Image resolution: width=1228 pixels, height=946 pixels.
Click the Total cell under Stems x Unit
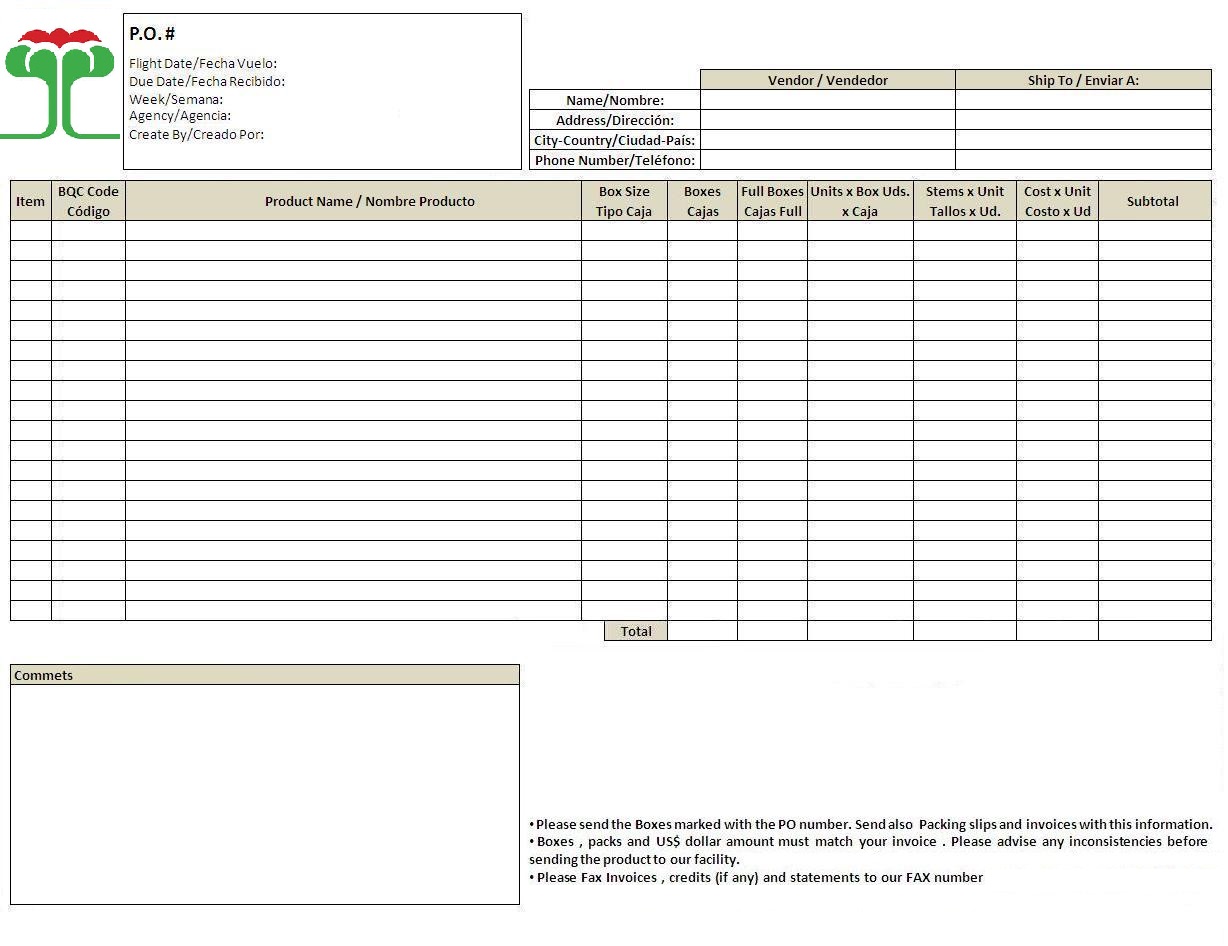965,631
